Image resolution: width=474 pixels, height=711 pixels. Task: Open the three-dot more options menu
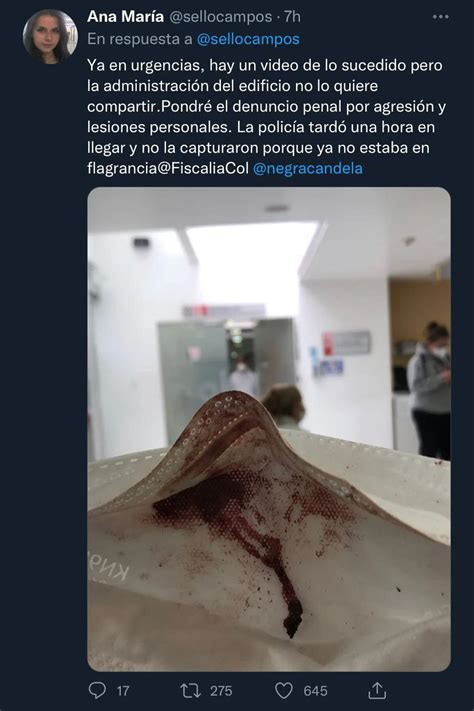tap(440, 17)
